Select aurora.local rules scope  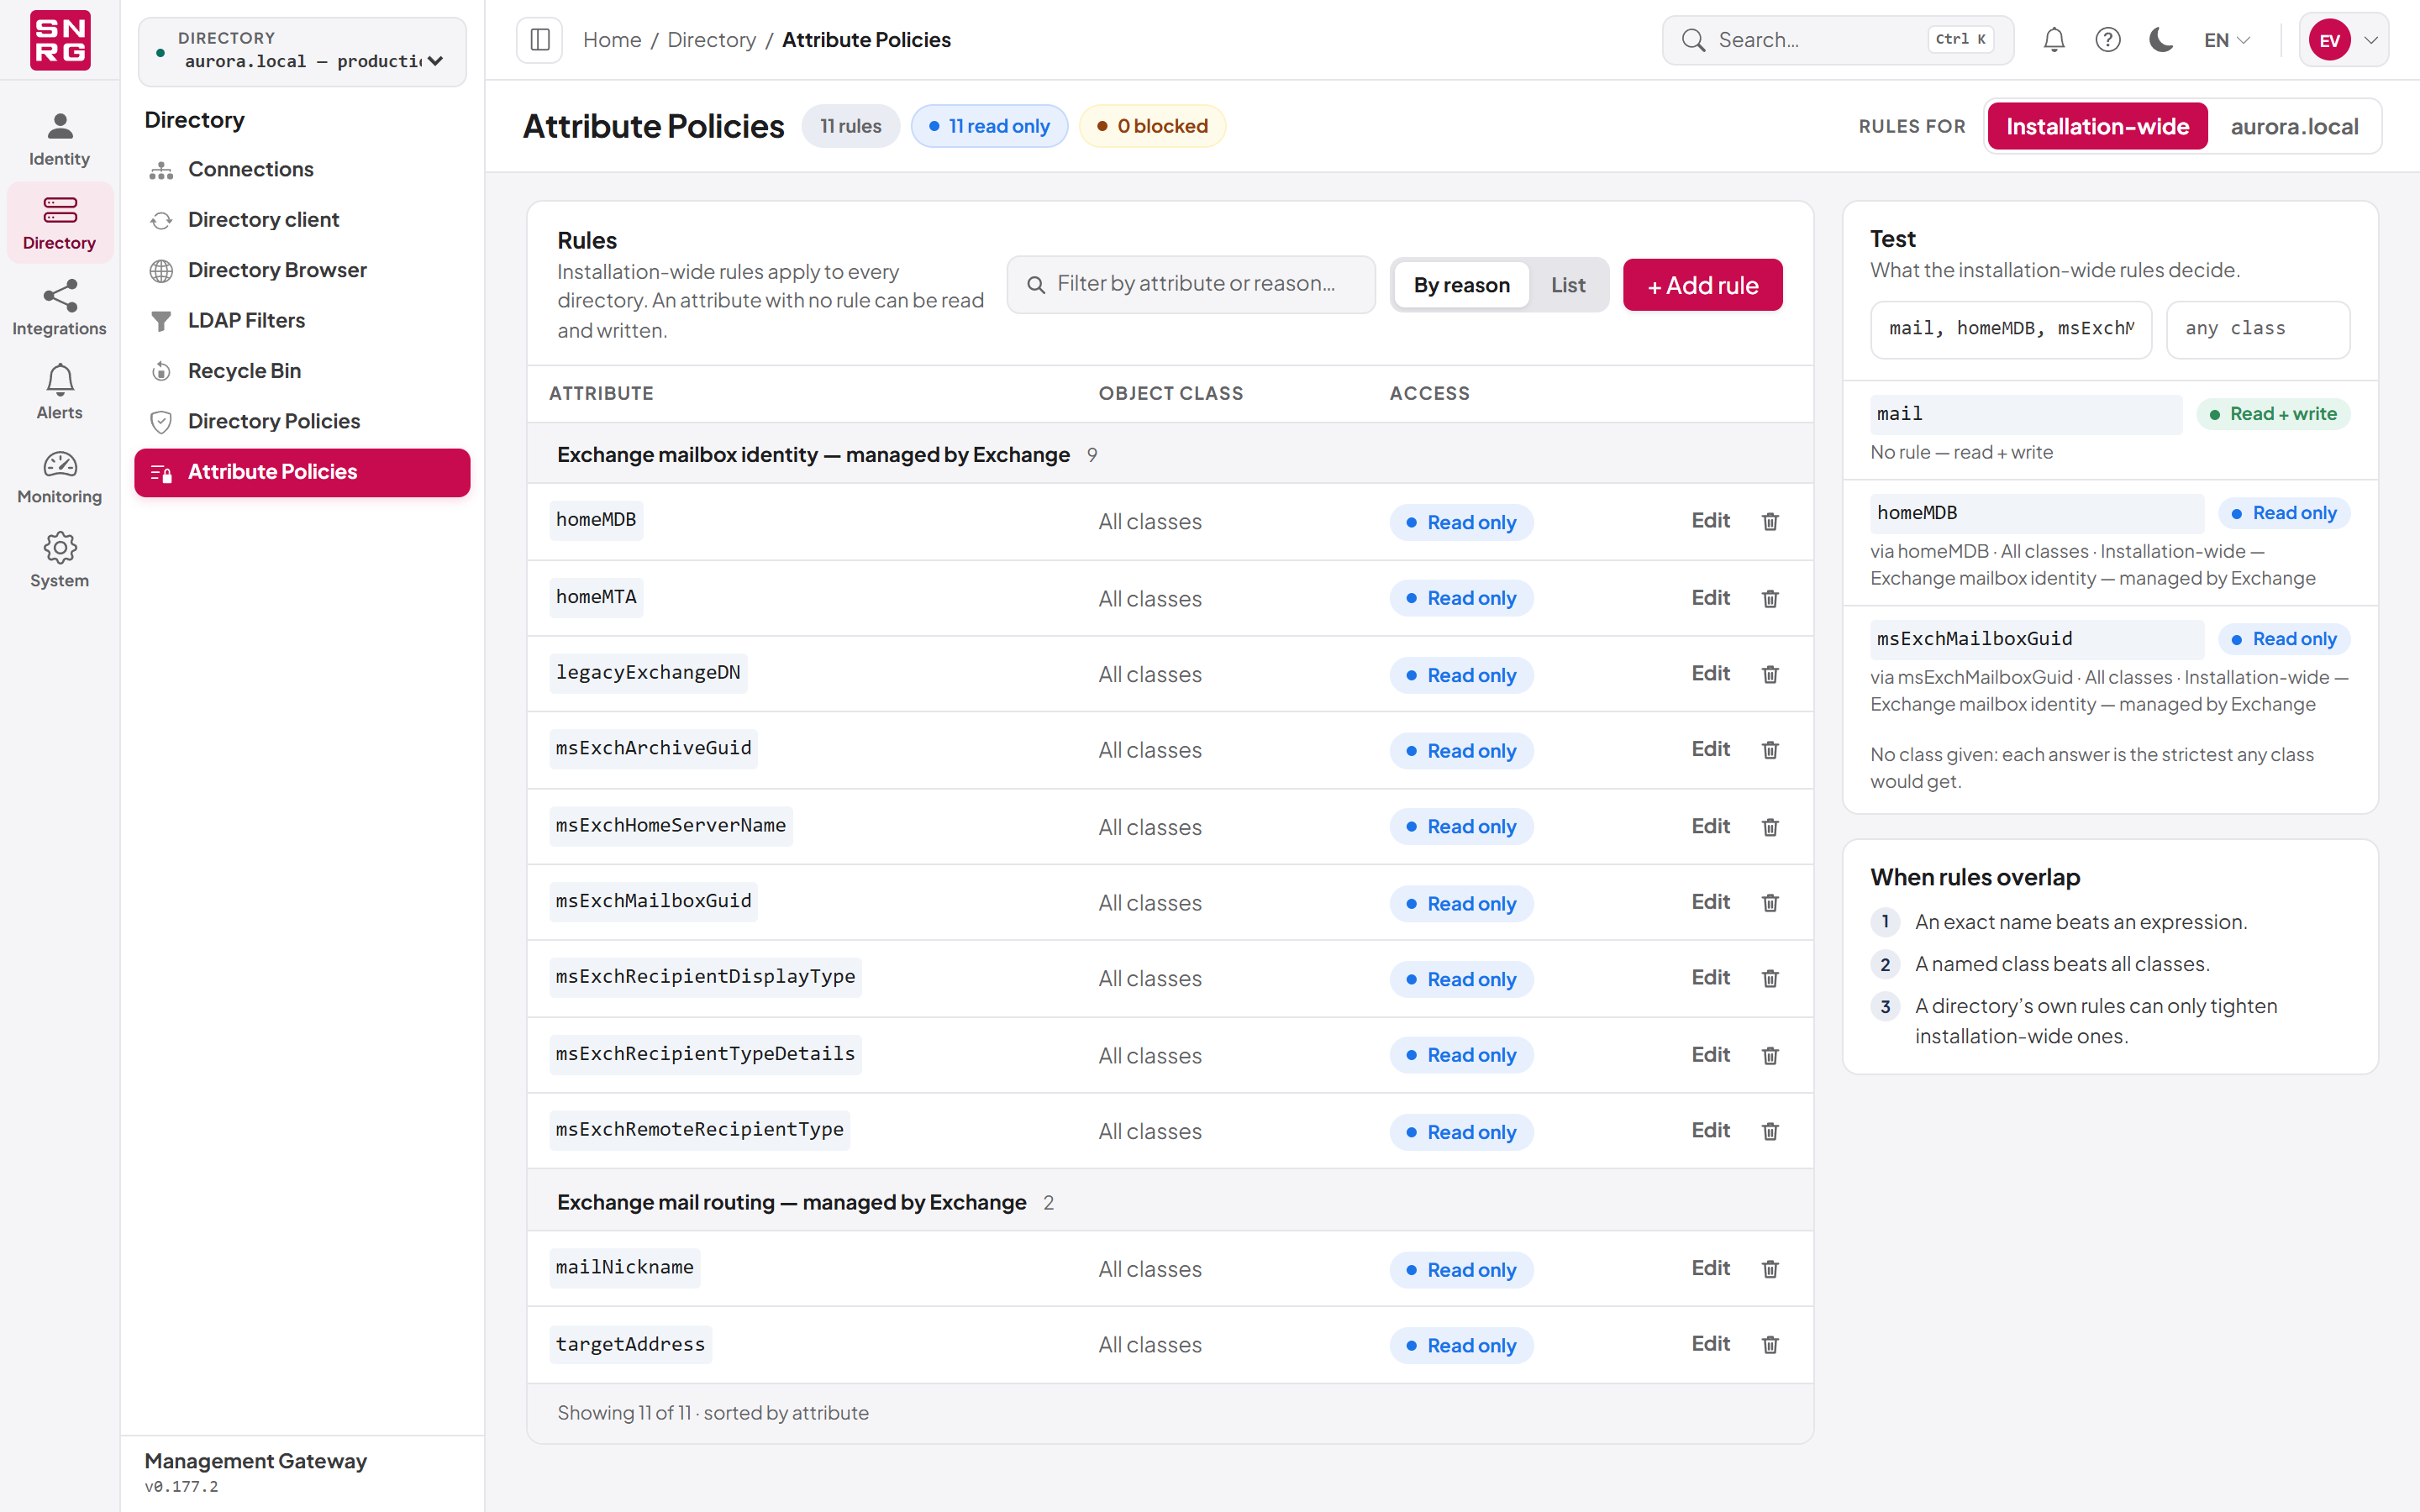2294,126
